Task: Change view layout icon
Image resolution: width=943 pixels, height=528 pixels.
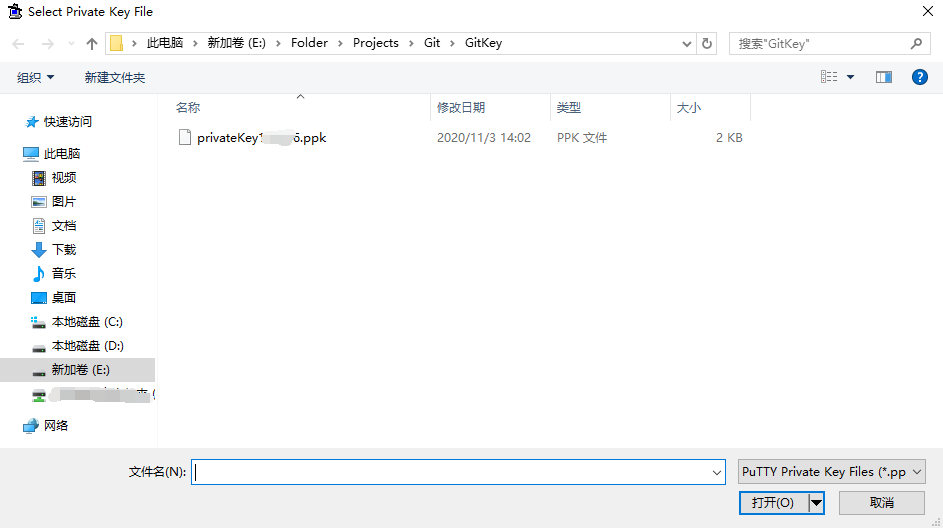Action: tap(829, 77)
